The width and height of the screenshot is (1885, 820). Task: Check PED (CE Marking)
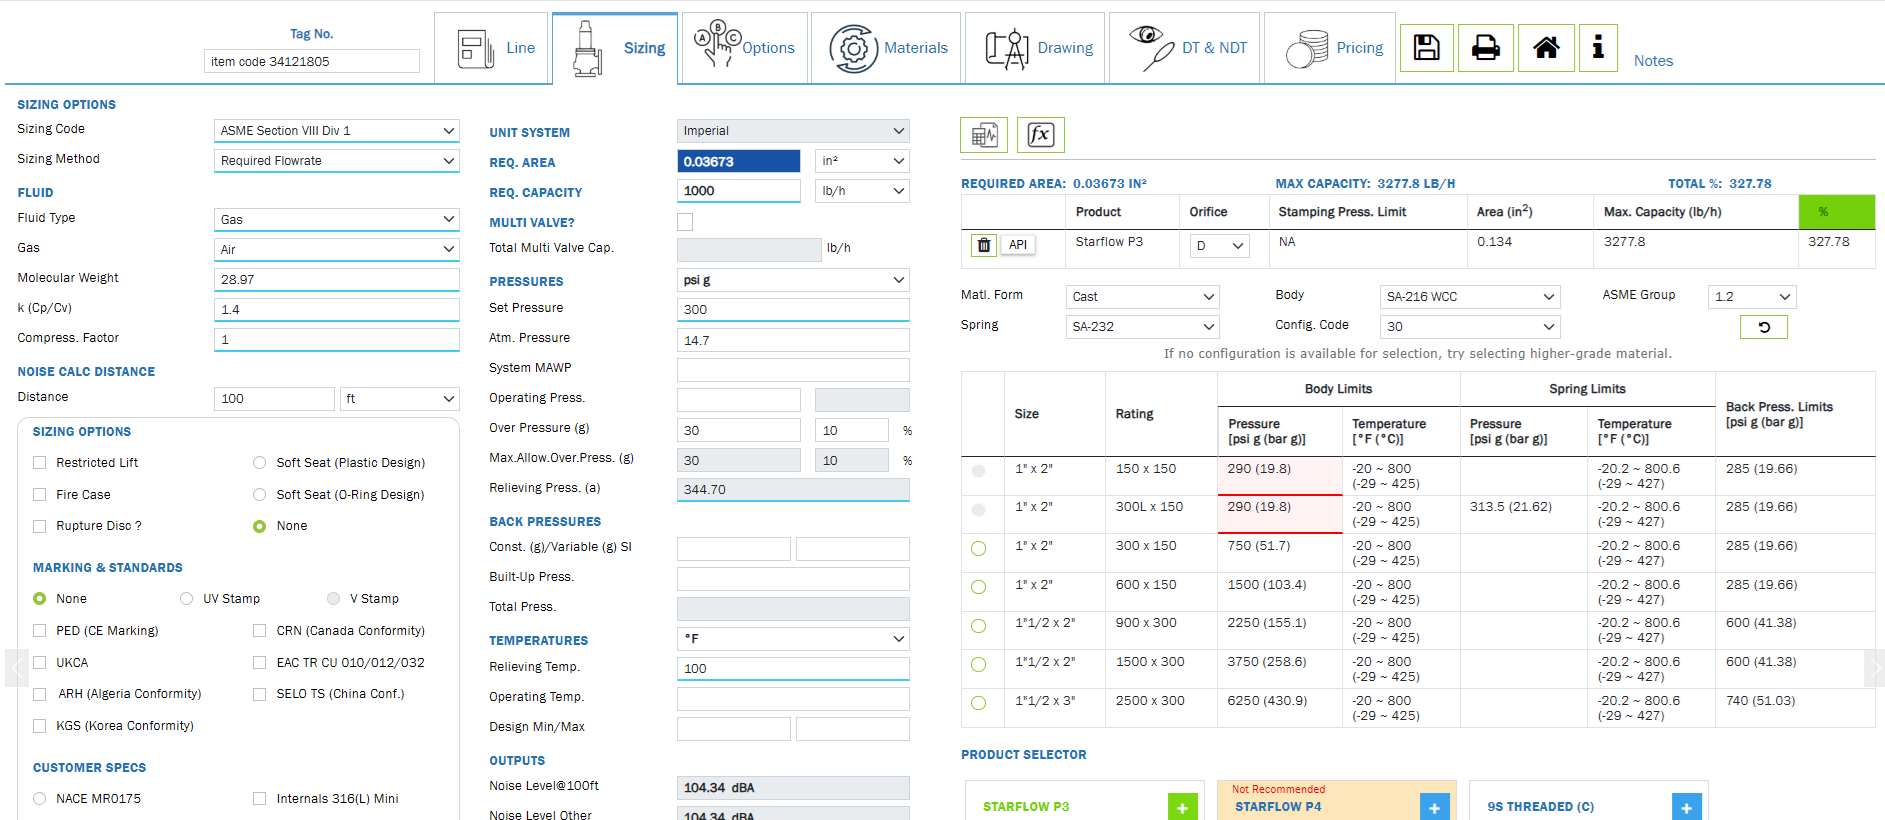pos(40,631)
